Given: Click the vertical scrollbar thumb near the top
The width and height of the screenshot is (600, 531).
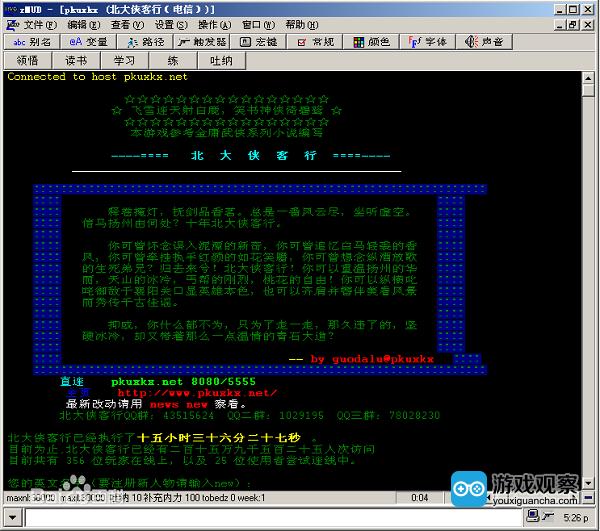Looking at the screenshot, I should click(588, 90).
